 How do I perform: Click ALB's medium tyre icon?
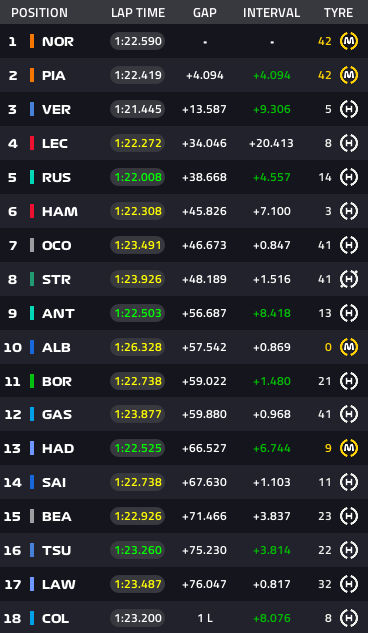pos(349,347)
